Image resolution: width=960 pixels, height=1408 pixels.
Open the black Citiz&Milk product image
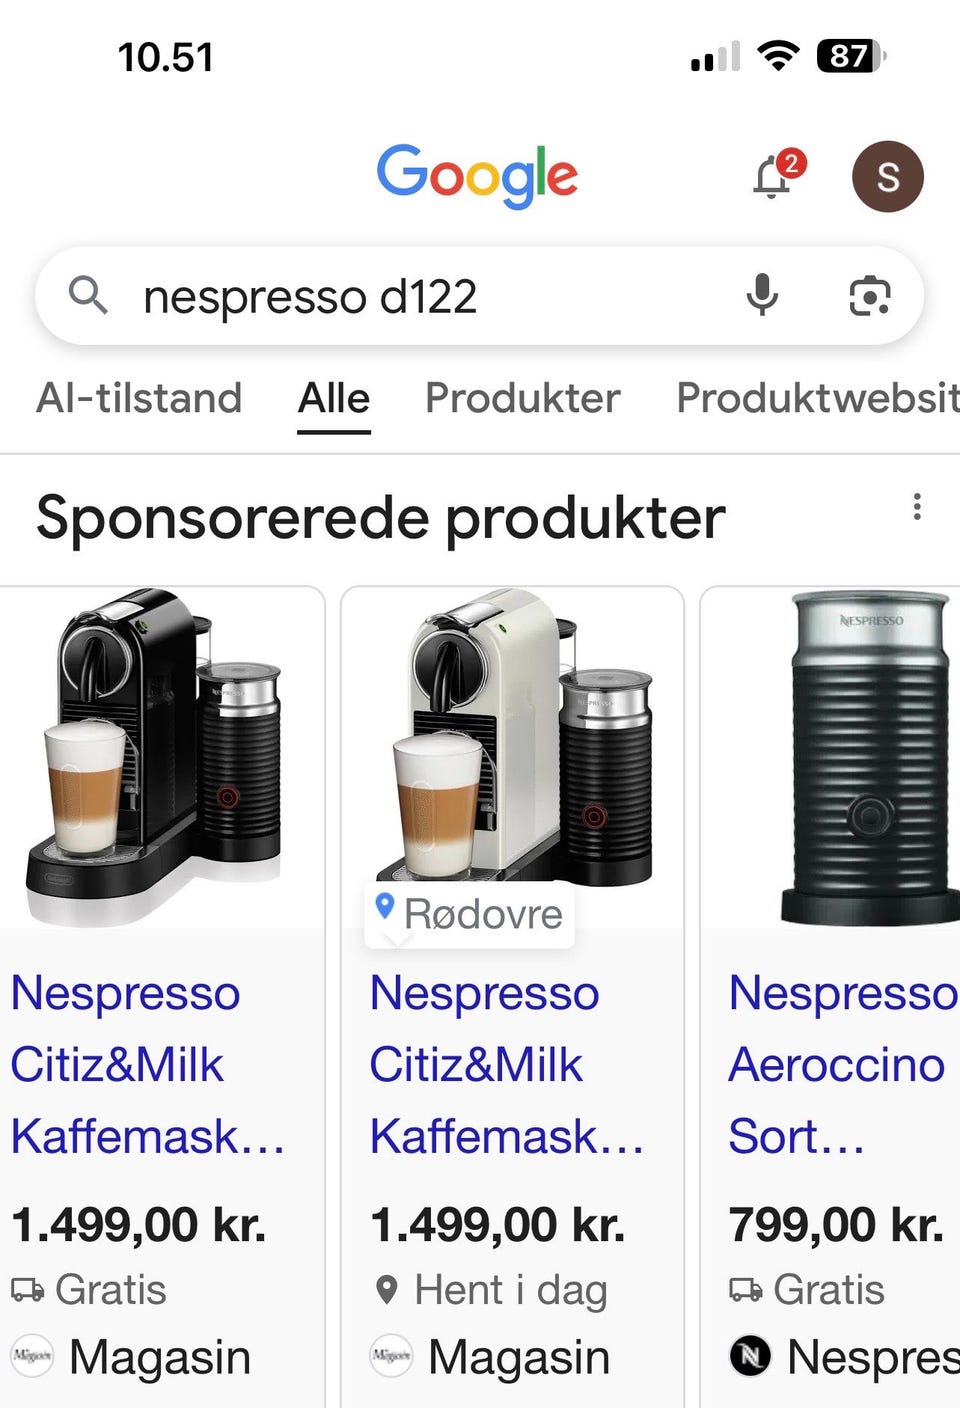coord(160,757)
